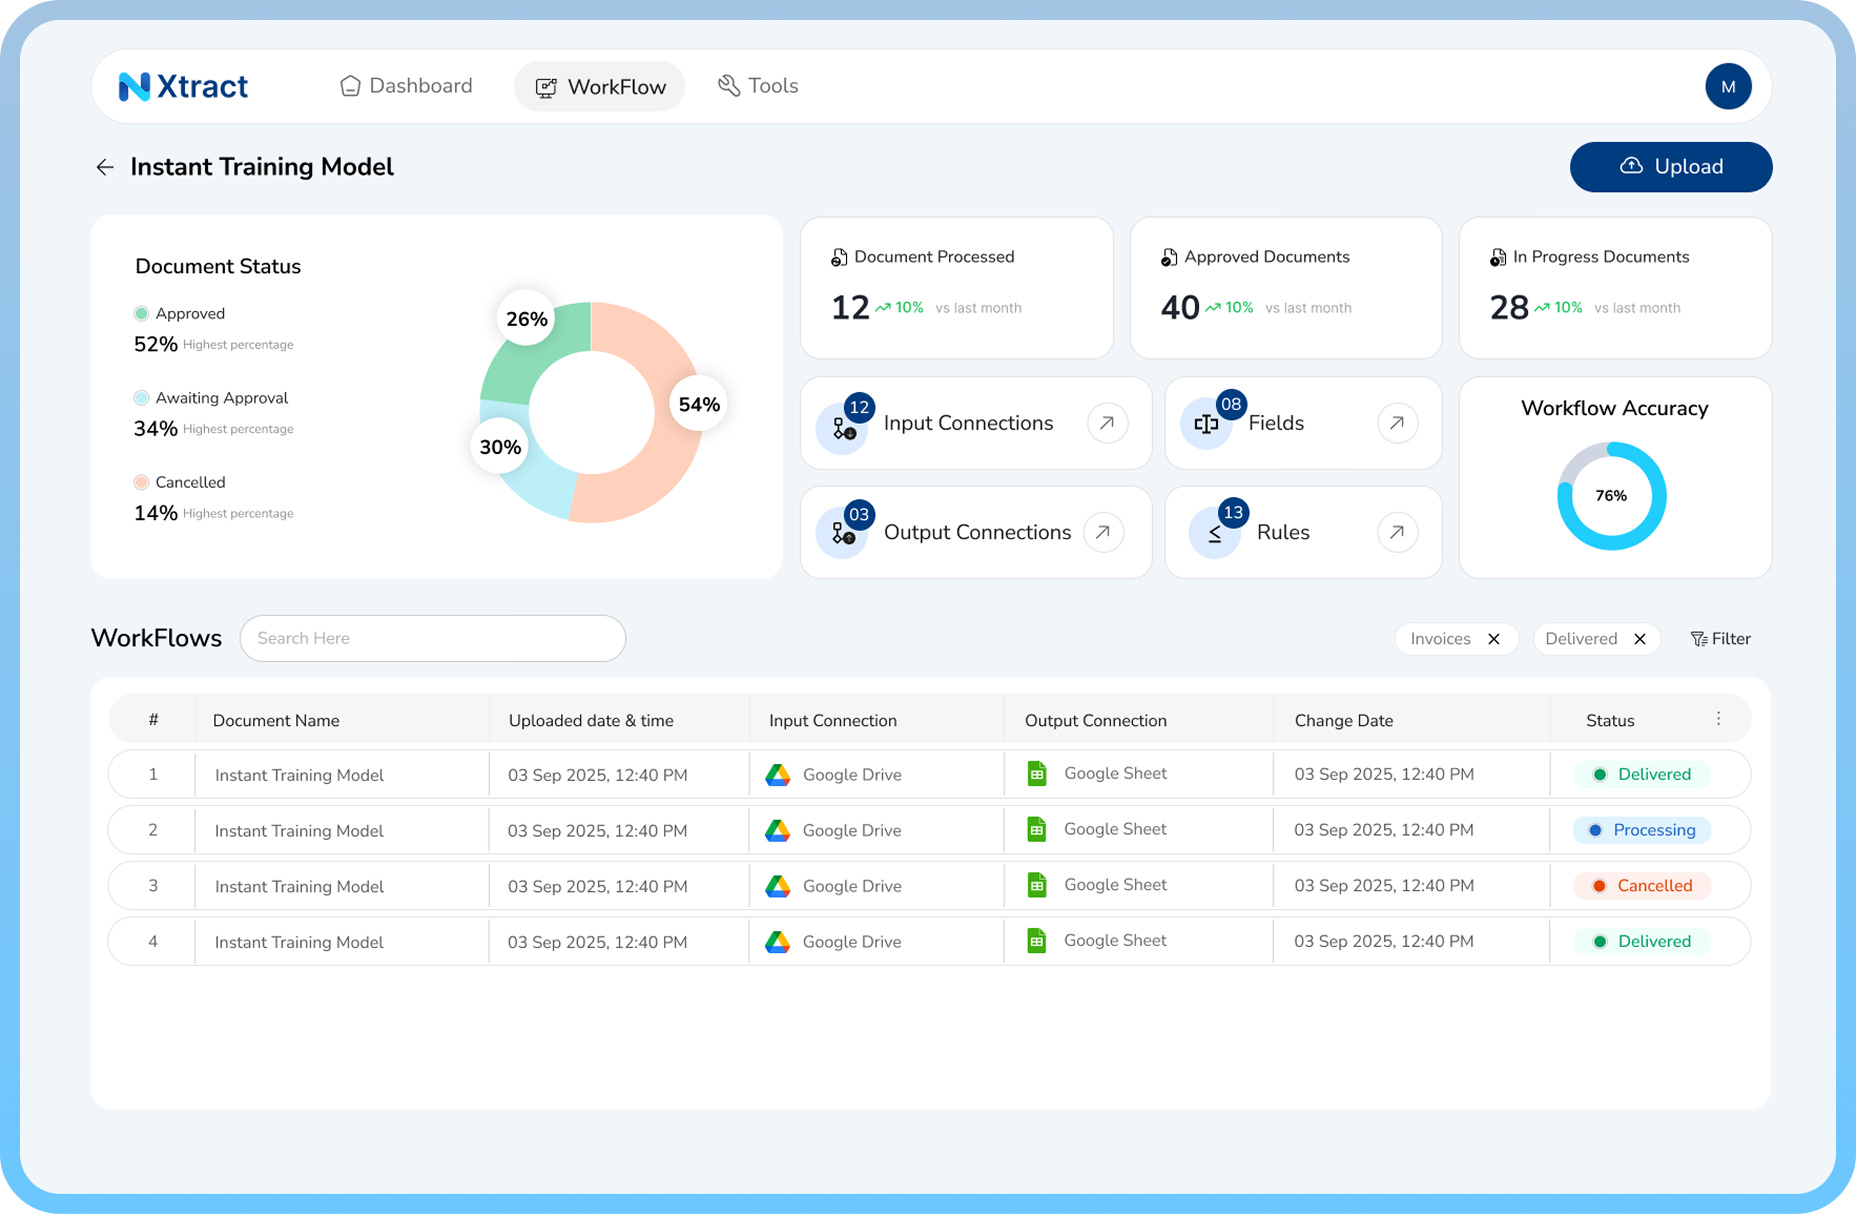Remove the Delivered filter chip

click(1640, 639)
